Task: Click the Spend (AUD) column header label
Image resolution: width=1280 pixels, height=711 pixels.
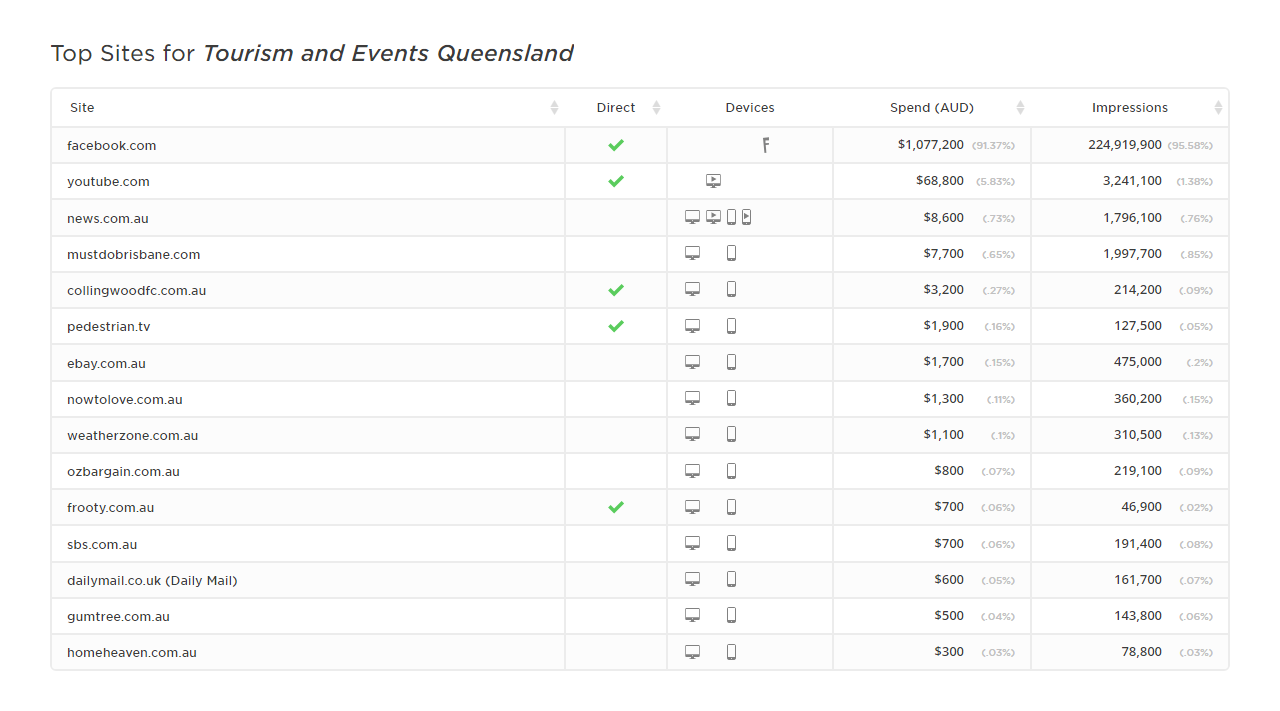Action: point(932,108)
